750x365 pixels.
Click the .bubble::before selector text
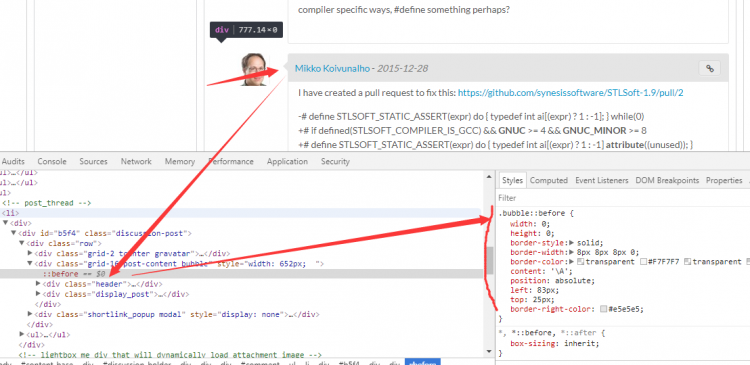coord(532,213)
